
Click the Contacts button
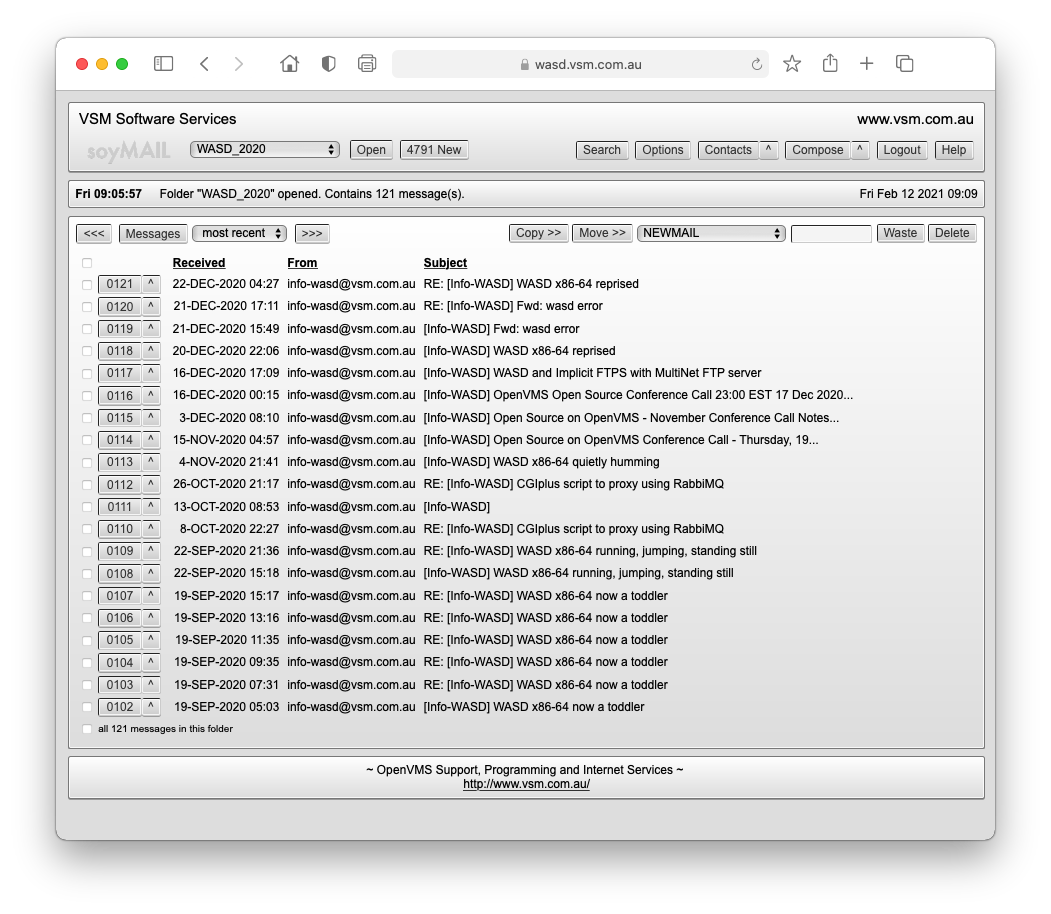(x=728, y=150)
